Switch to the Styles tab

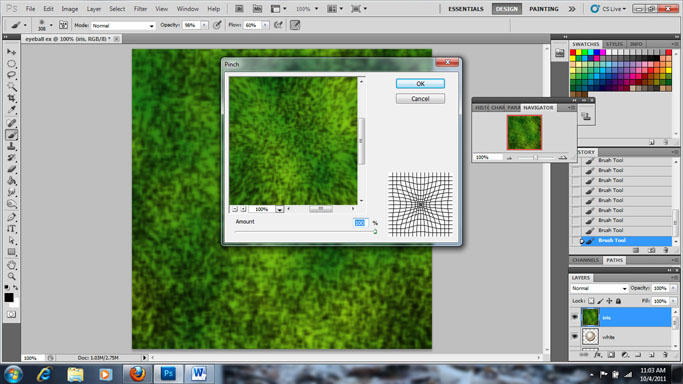click(614, 44)
